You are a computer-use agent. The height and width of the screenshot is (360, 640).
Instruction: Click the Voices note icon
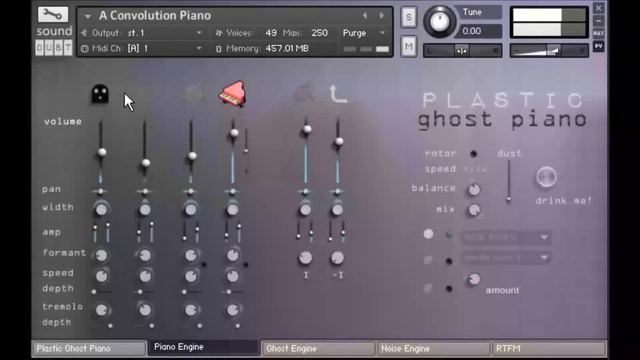tap(219, 33)
